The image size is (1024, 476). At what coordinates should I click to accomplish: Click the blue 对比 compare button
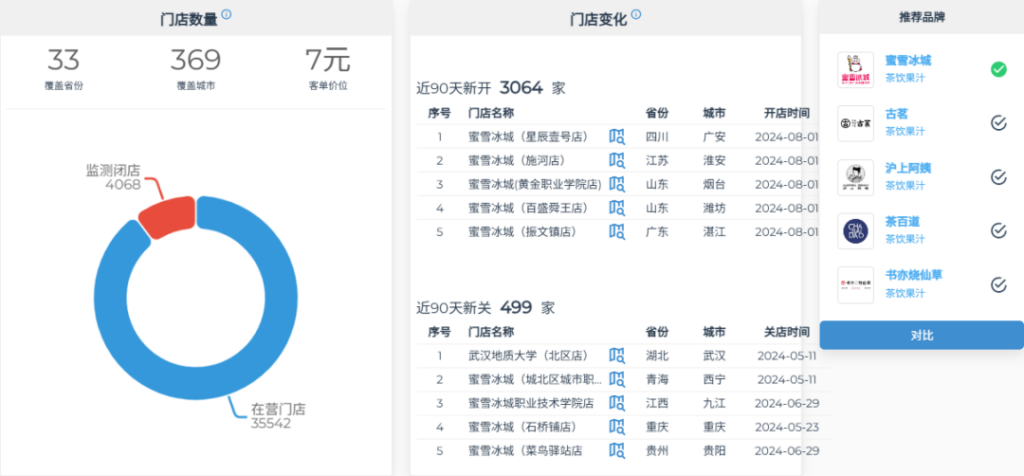coord(921,336)
